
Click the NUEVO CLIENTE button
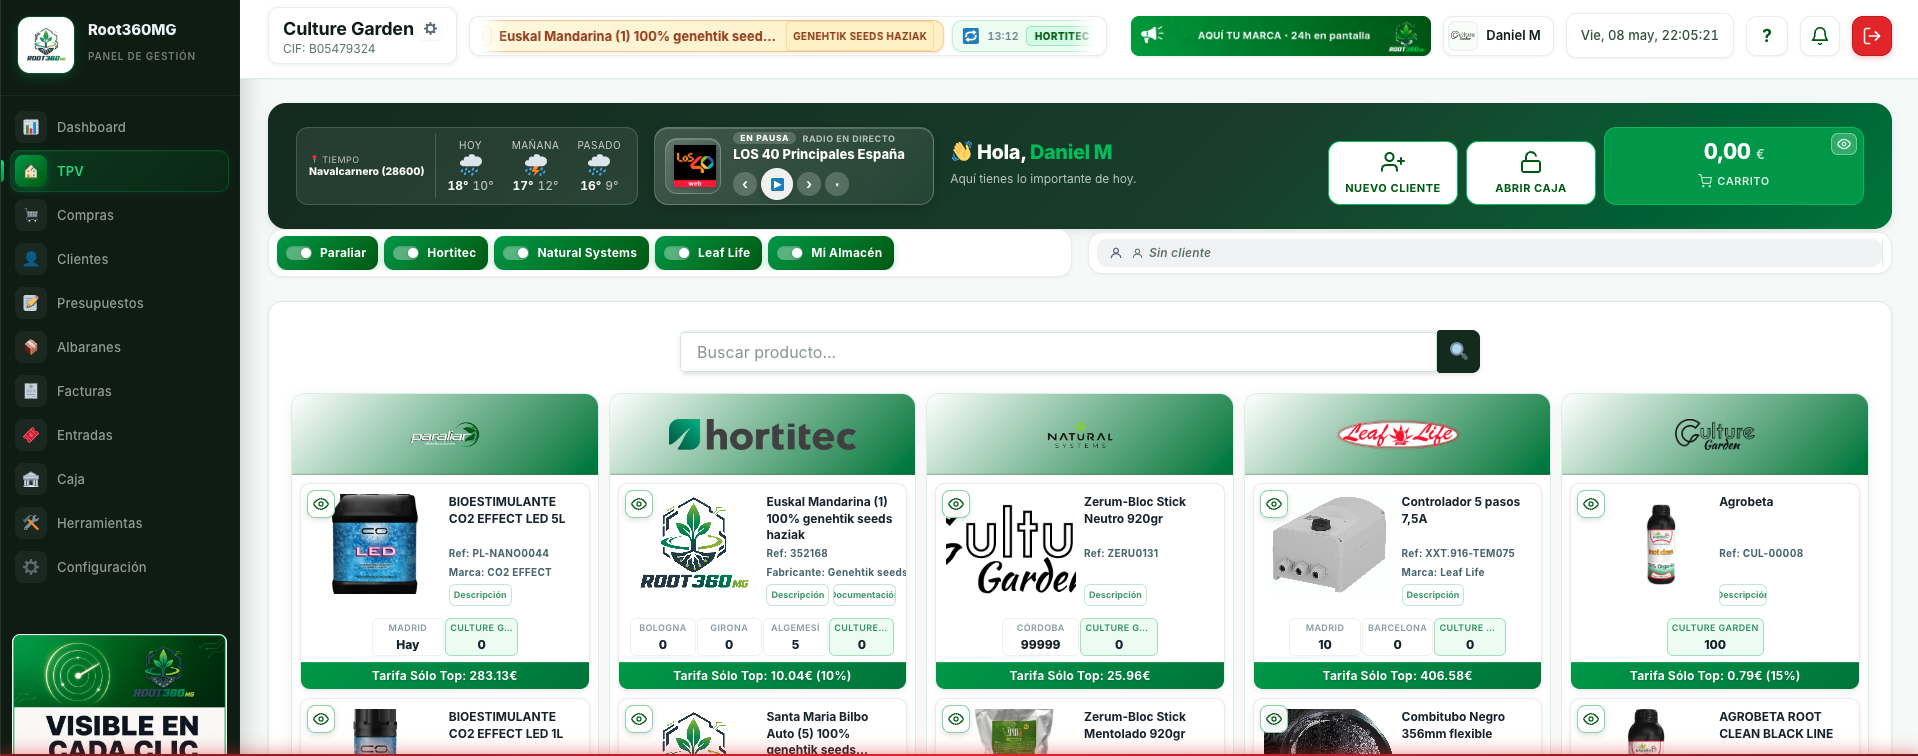pos(1392,173)
